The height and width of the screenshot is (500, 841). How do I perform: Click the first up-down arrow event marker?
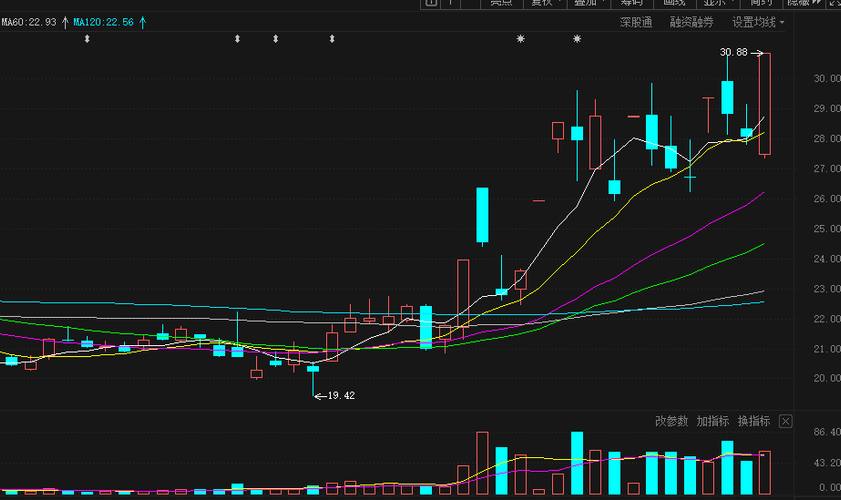pos(87,39)
